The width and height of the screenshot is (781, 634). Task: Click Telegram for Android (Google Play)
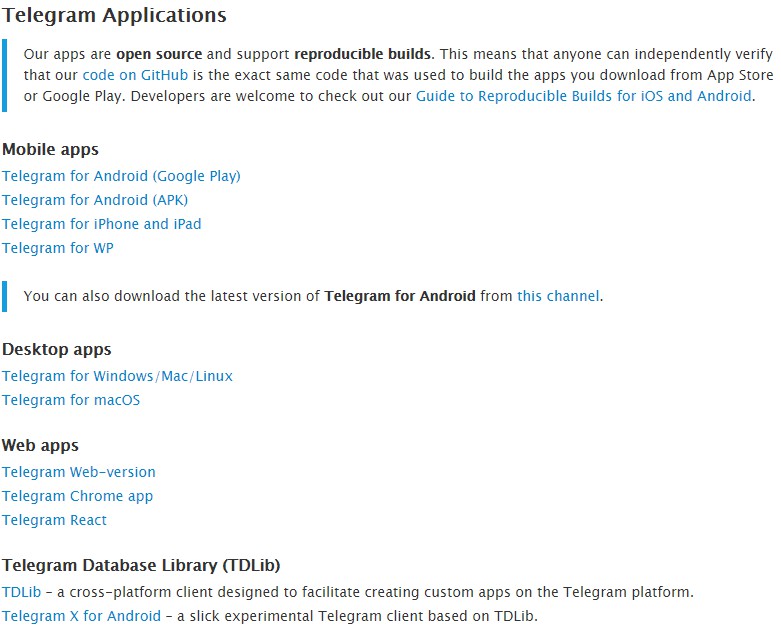121,176
